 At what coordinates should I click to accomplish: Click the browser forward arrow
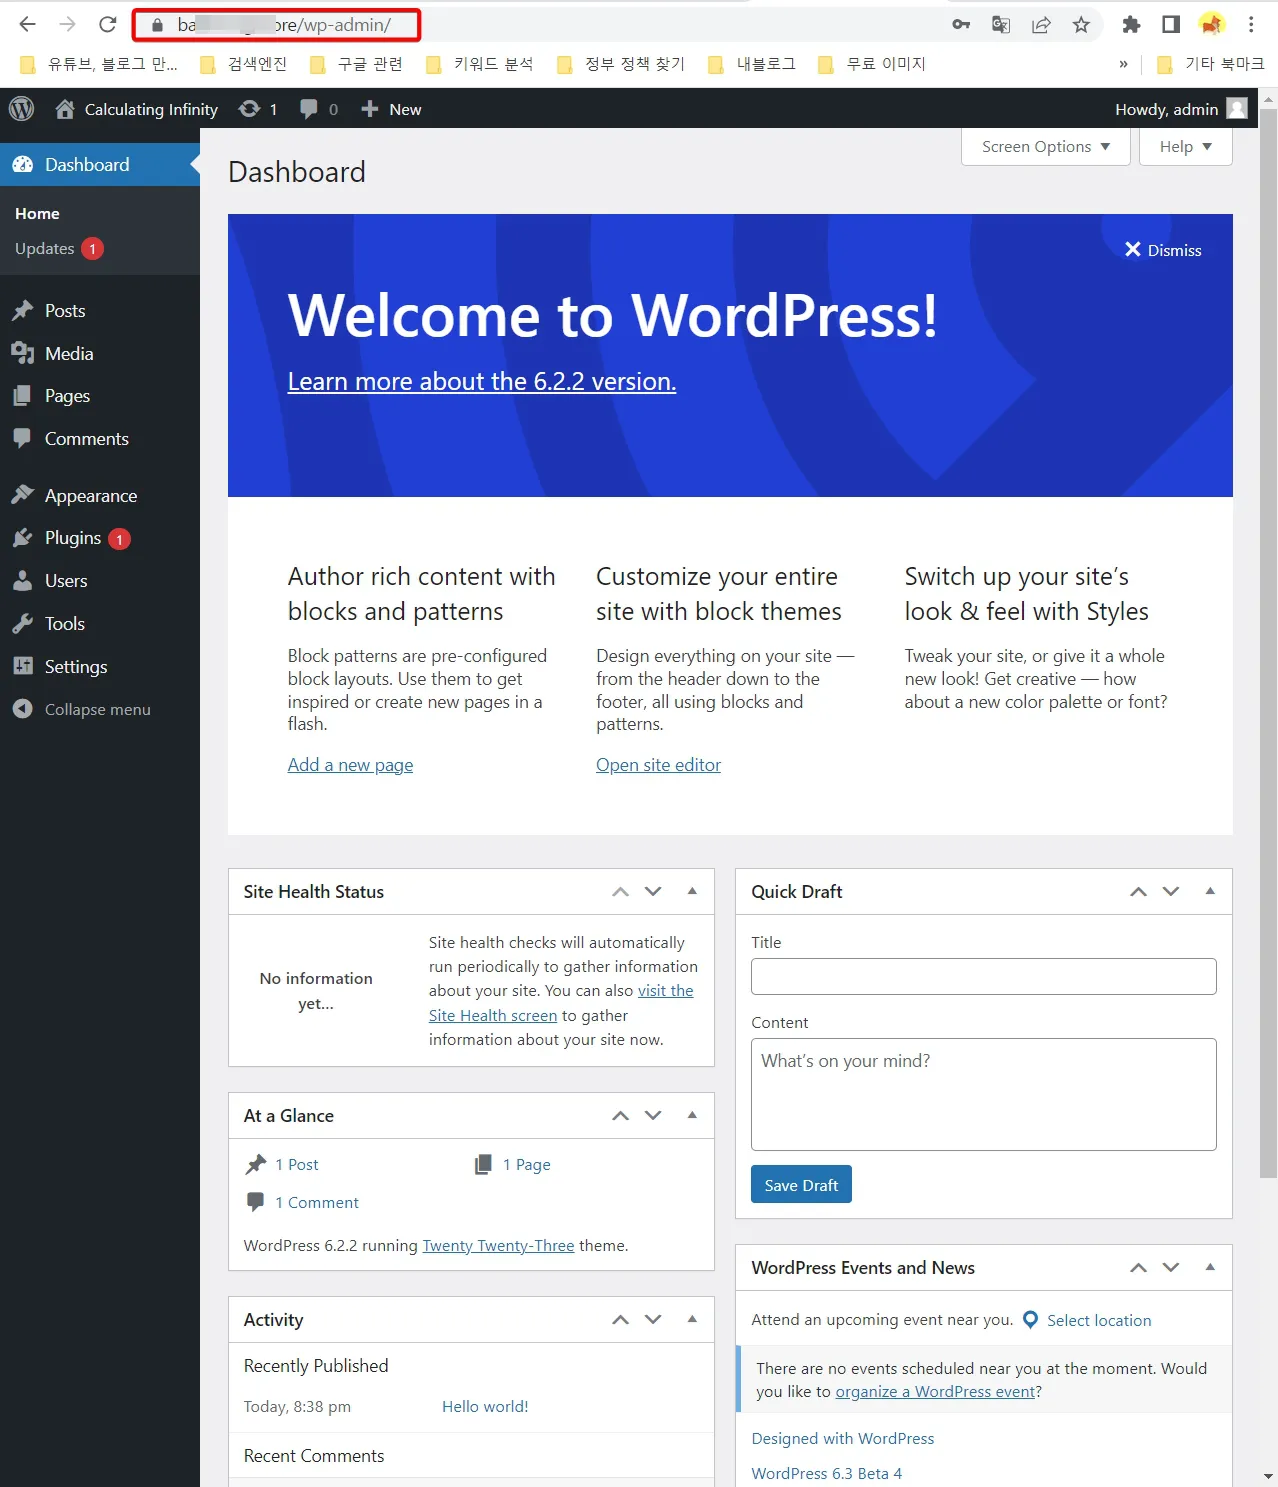pyautogui.click(x=67, y=25)
